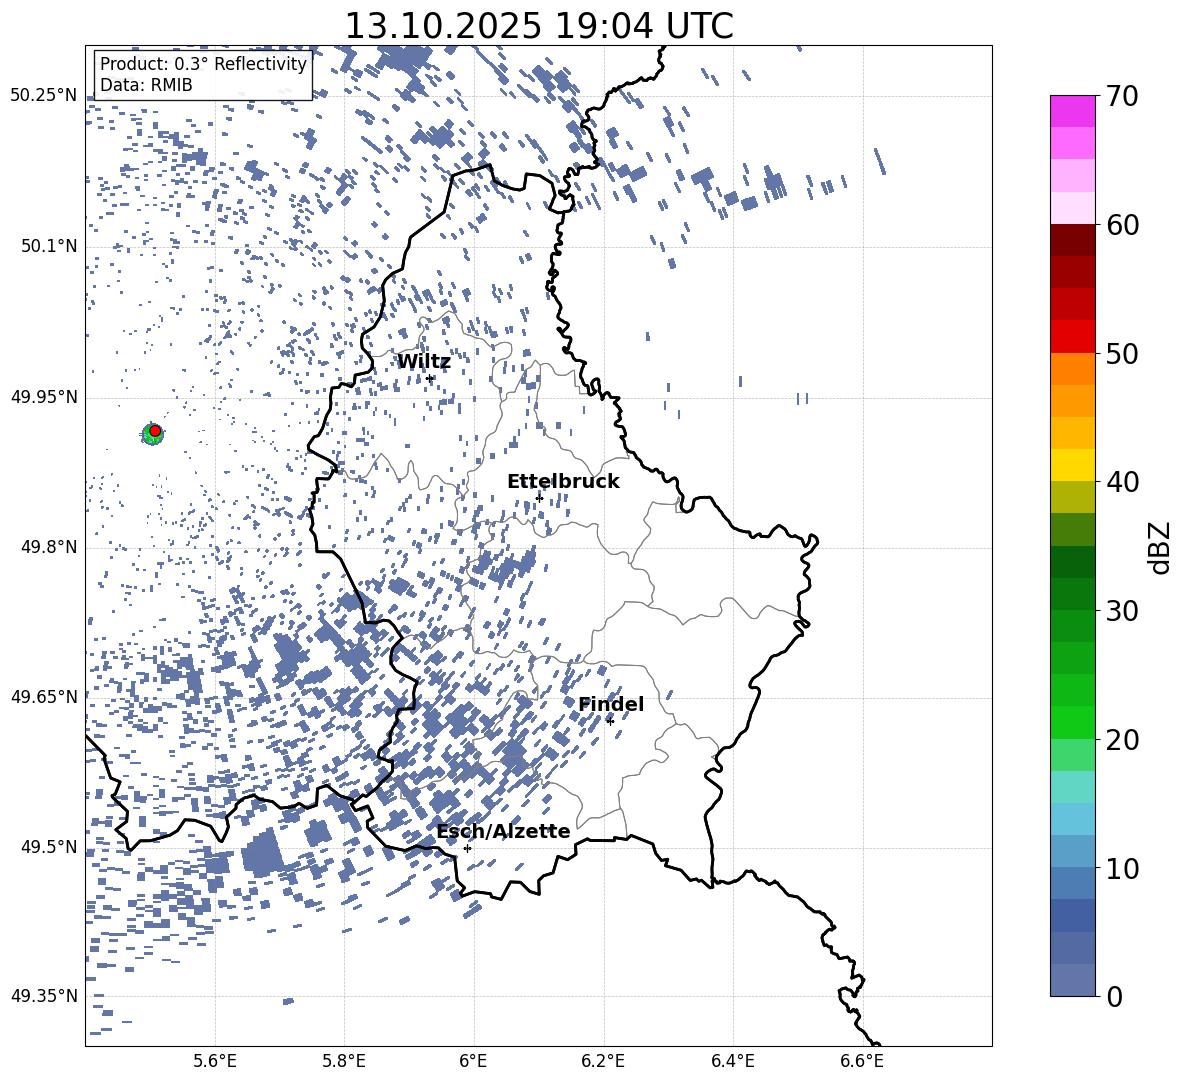This screenshot has width=1184, height=1081.
Task: Click the 49.8°N latitude label
Action: click(x=49, y=547)
